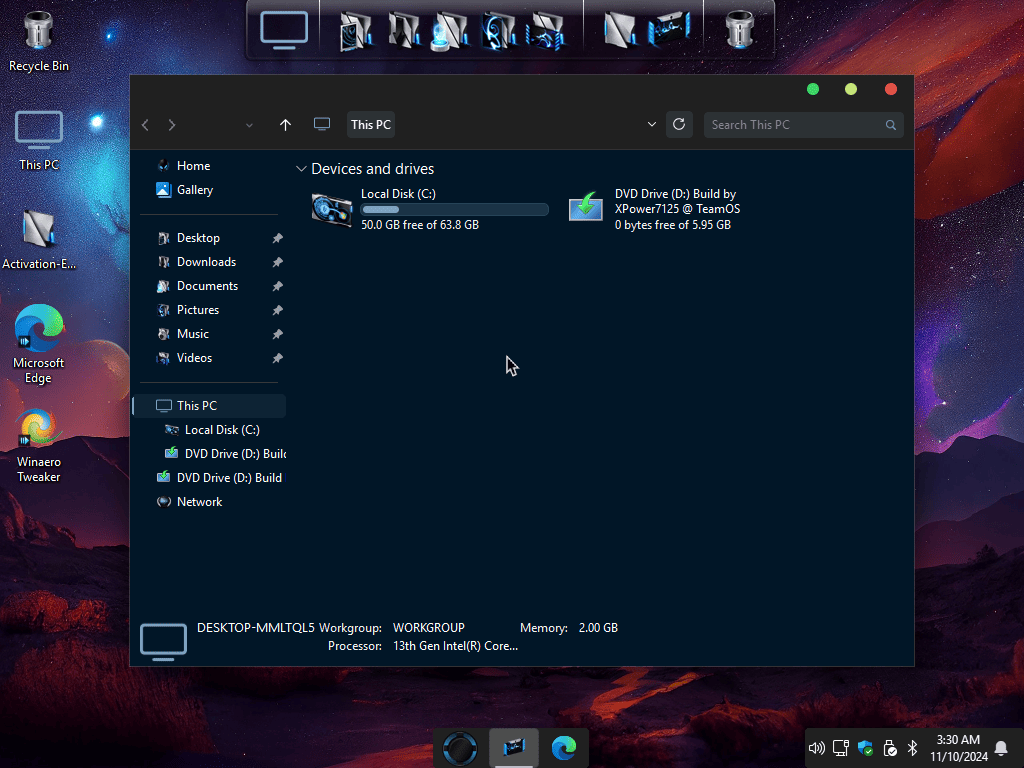Select Pictures in the sidebar

pos(197,310)
